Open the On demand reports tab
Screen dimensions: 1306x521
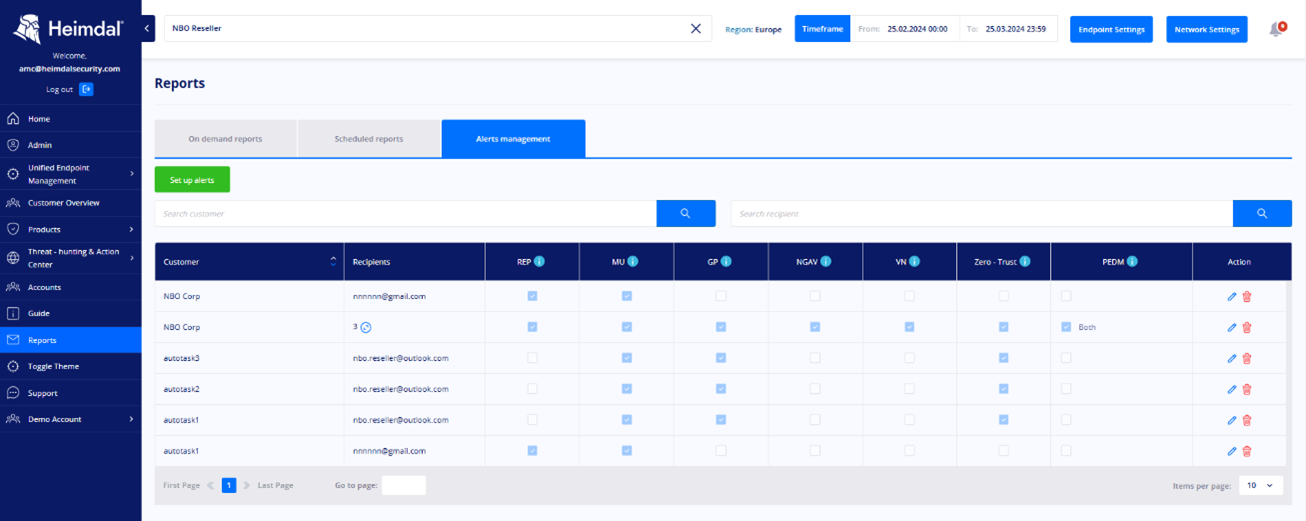click(225, 139)
